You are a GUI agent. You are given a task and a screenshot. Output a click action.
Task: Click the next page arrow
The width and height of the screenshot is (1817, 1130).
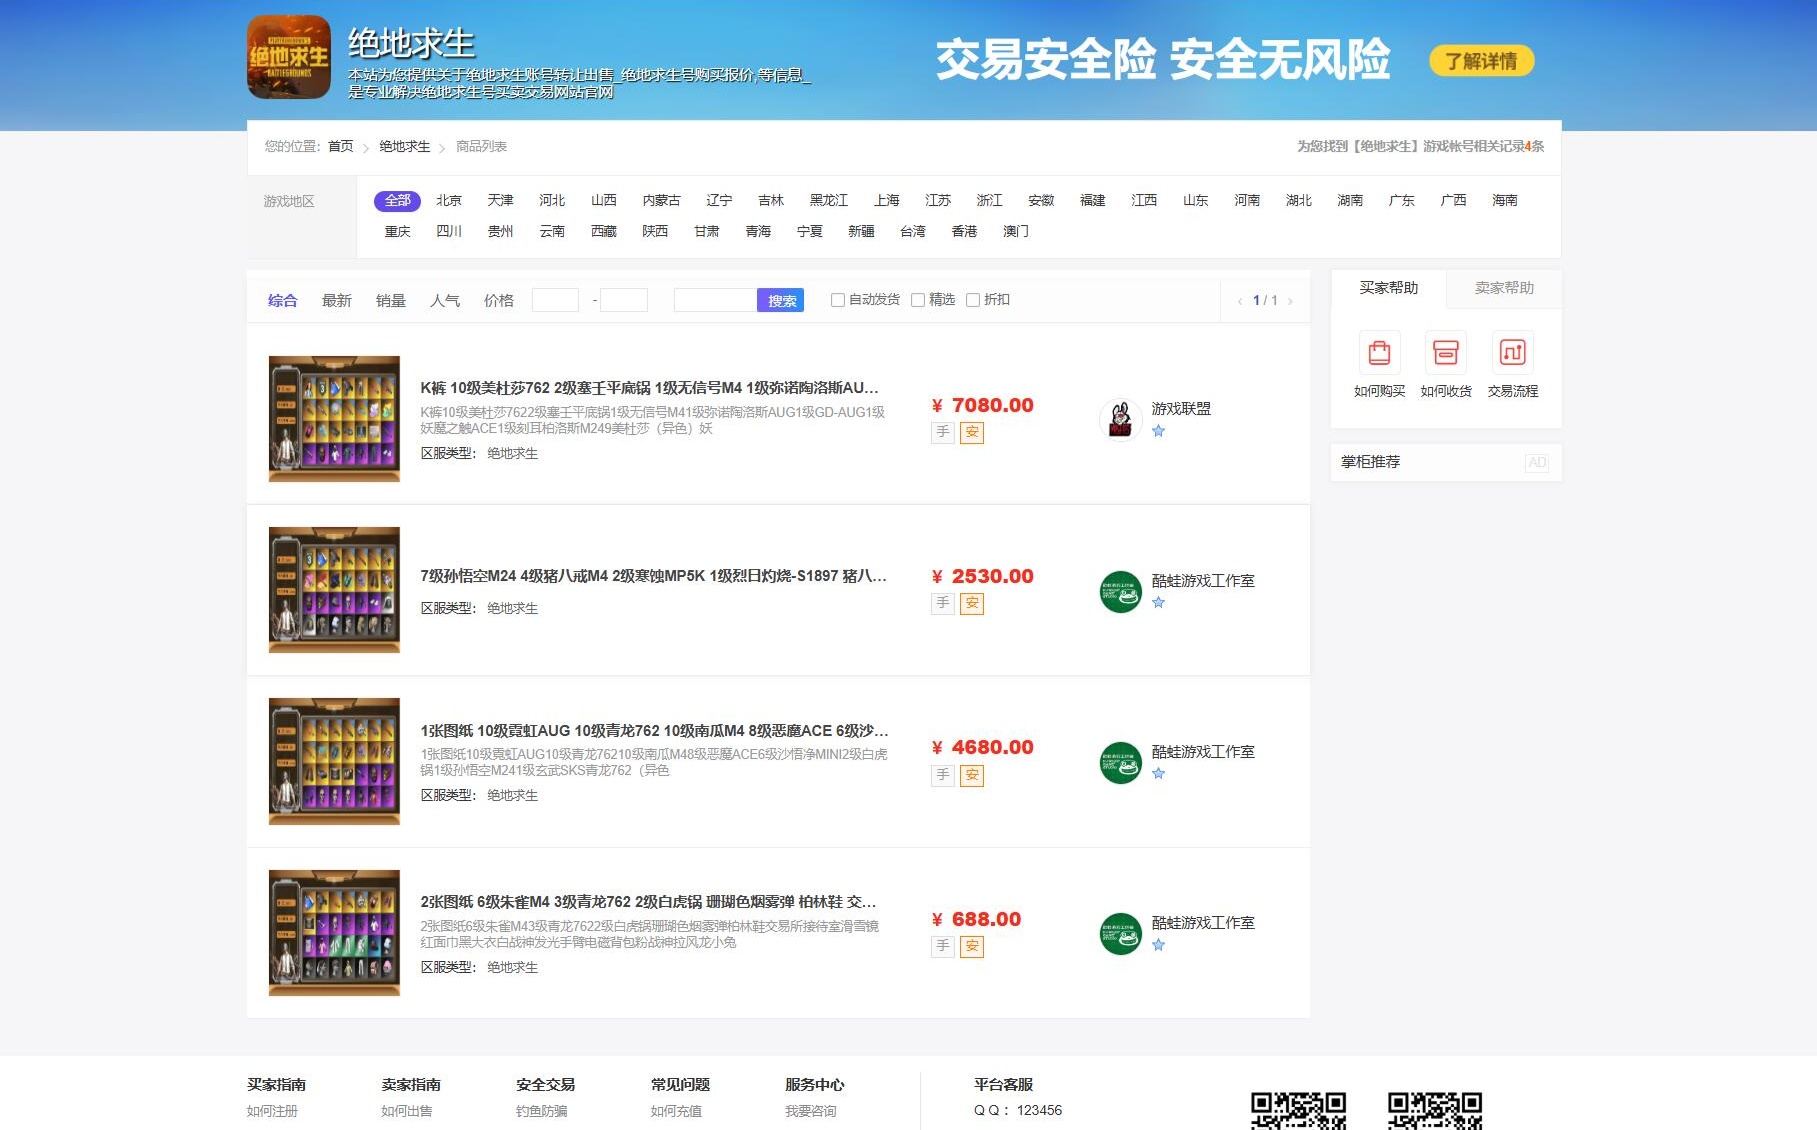click(x=1292, y=299)
